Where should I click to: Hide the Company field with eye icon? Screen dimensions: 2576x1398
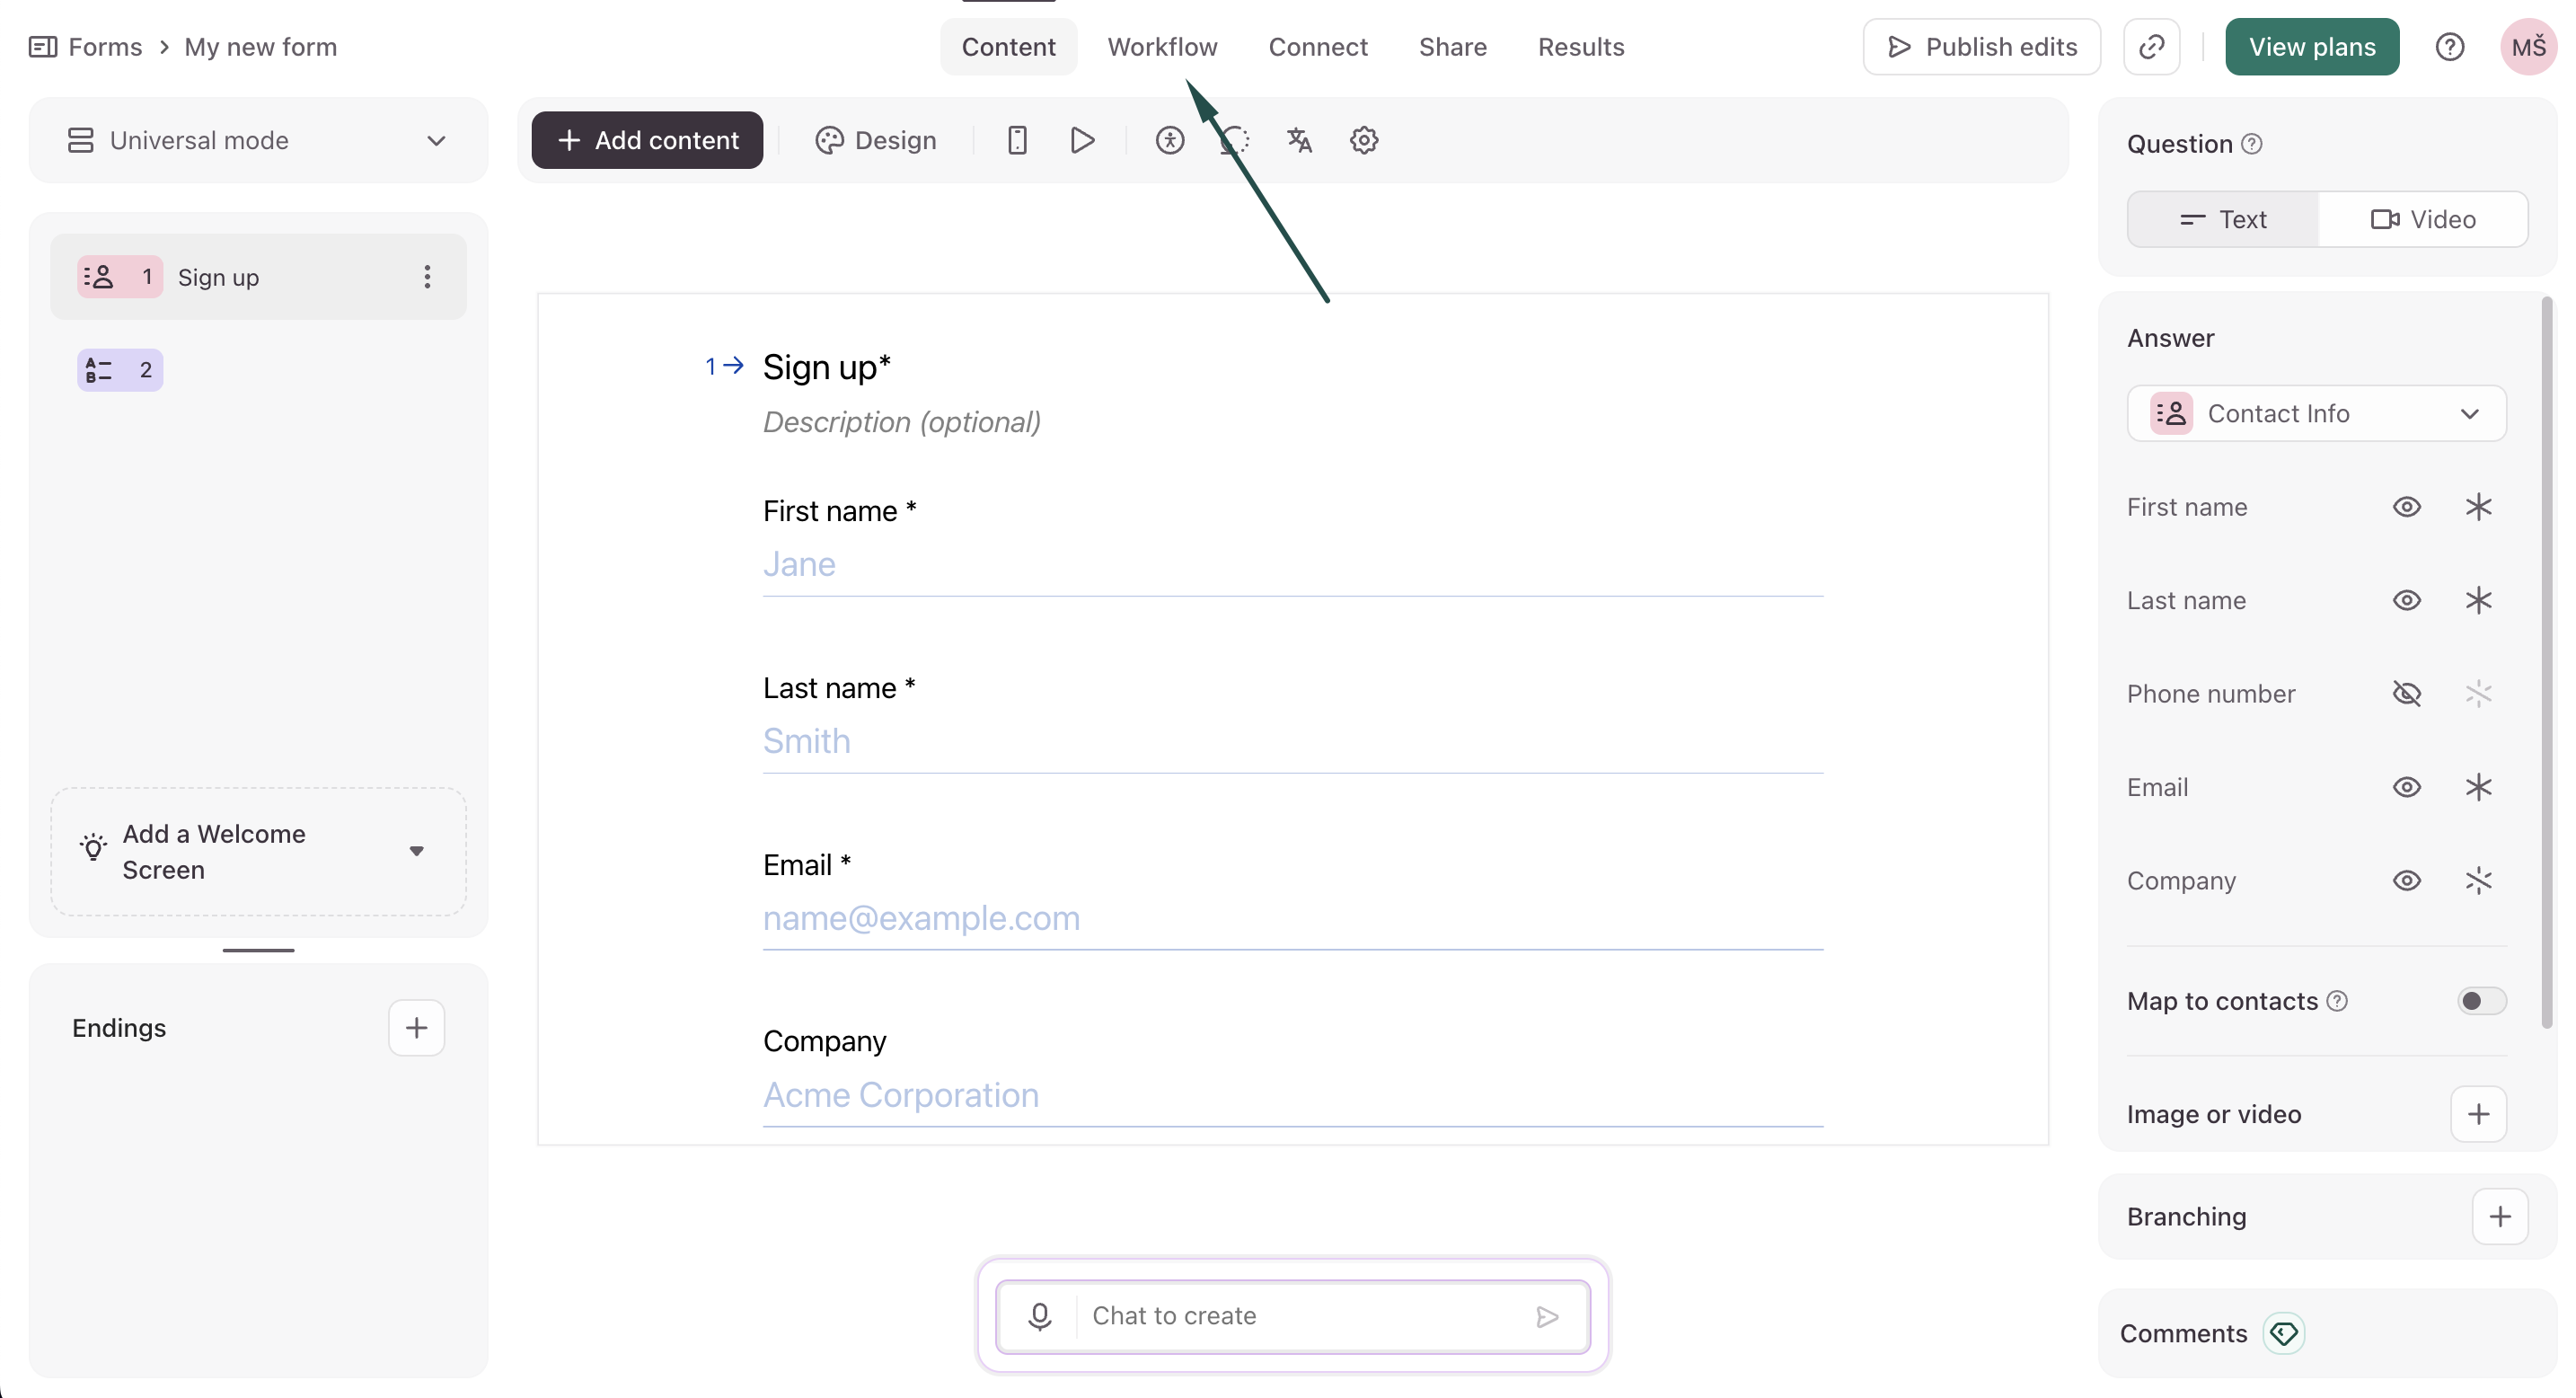(x=2407, y=881)
